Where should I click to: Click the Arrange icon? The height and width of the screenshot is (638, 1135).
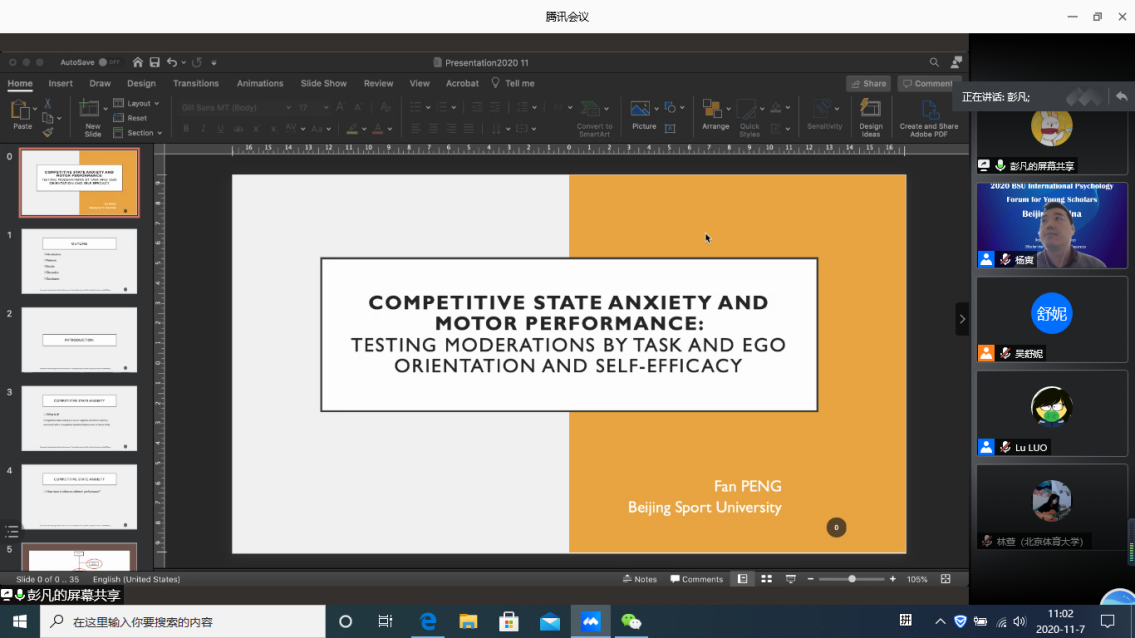[712, 109]
